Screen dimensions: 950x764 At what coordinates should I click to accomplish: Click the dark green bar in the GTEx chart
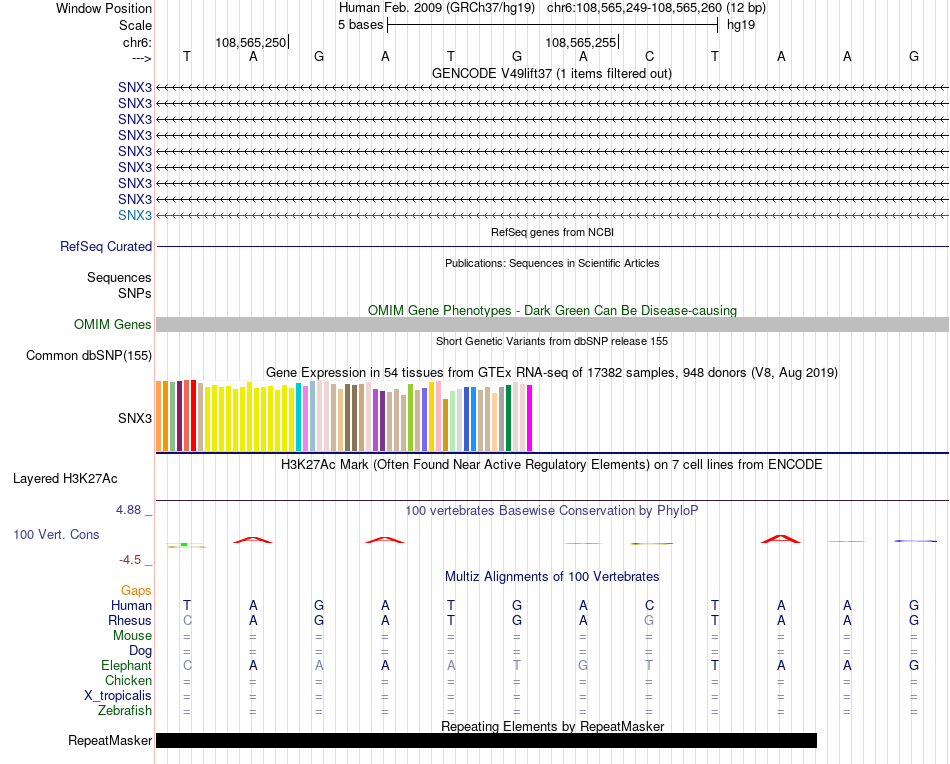(508, 418)
